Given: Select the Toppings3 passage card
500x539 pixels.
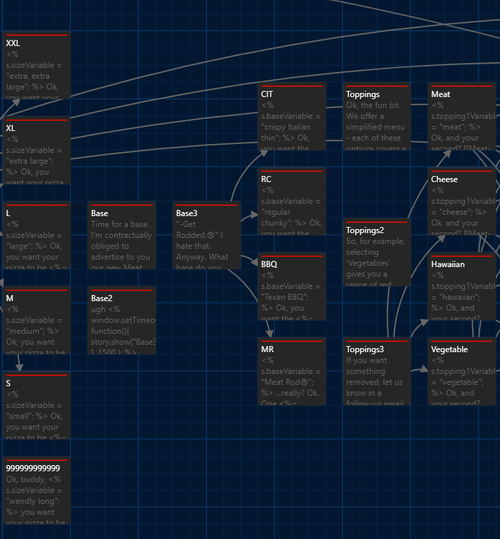Looking at the screenshot, I should (377, 371).
